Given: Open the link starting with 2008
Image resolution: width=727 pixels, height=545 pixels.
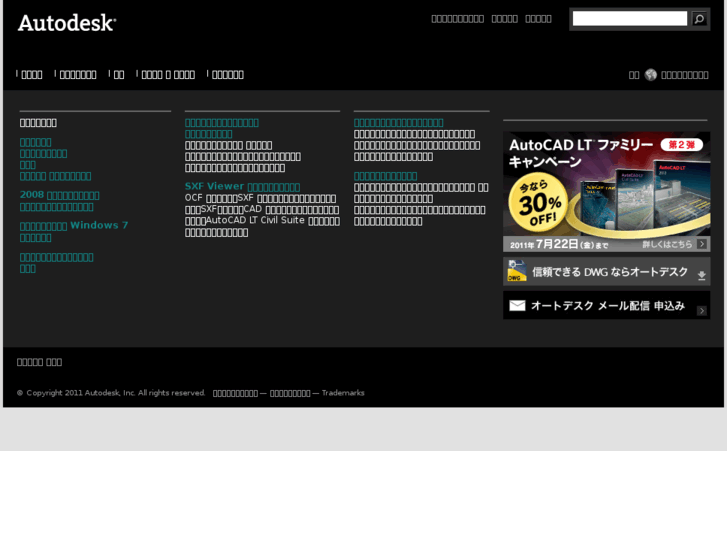Looking at the screenshot, I should pyautogui.click(x=59, y=201).
